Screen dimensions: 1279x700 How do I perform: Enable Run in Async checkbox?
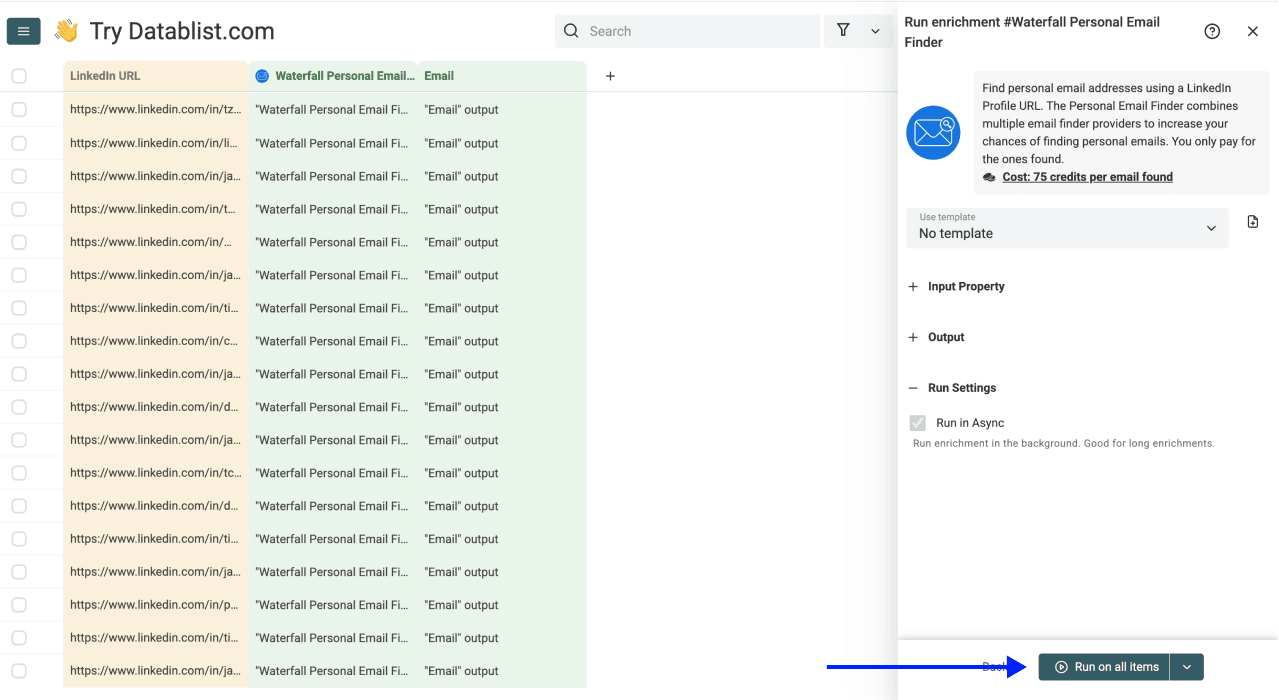(917, 422)
